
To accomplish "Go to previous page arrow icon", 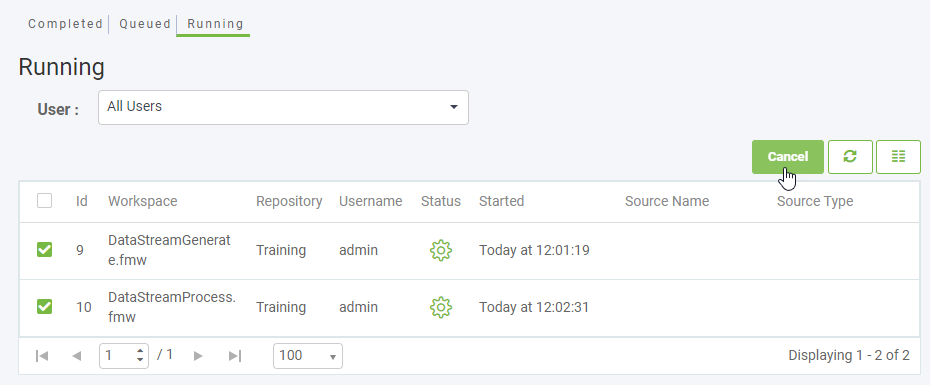I will 77,355.
